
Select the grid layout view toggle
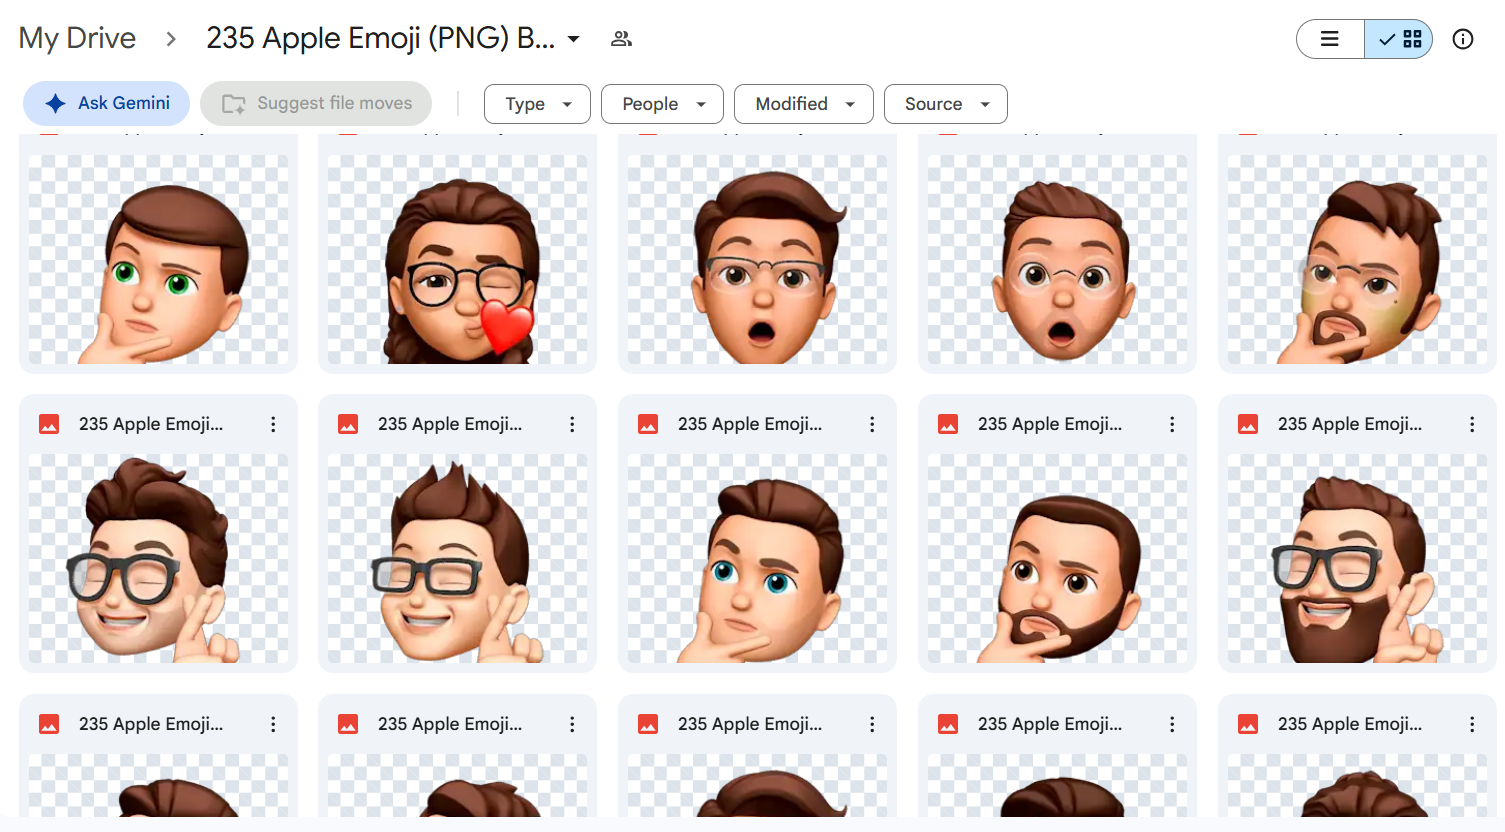(1399, 39)
